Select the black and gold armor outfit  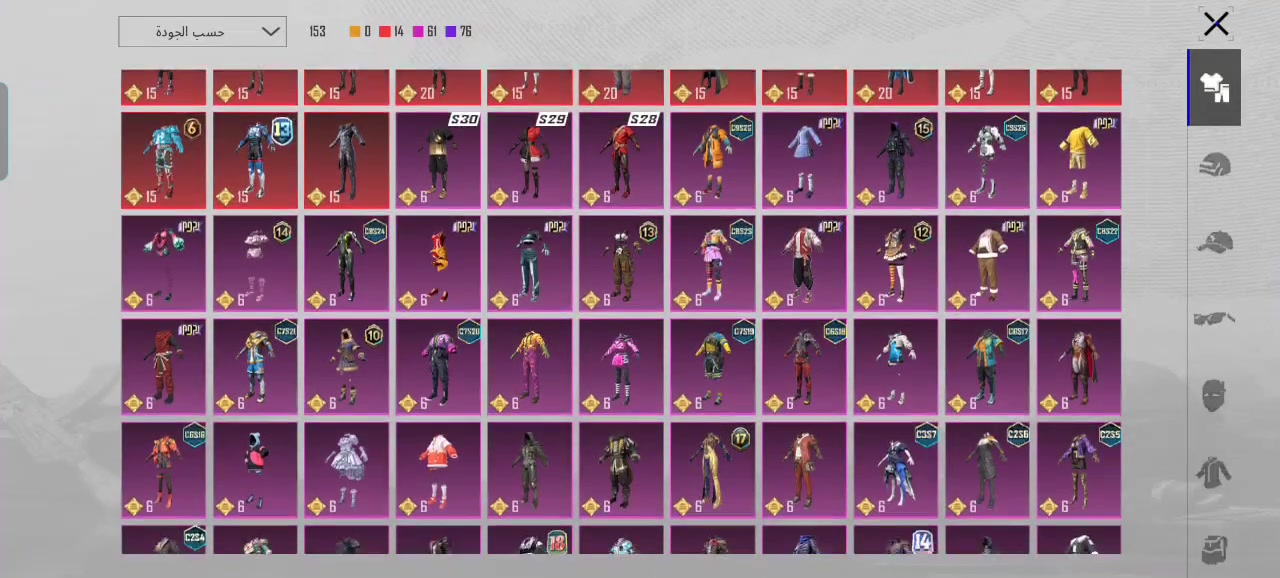[x=621, y=470]
